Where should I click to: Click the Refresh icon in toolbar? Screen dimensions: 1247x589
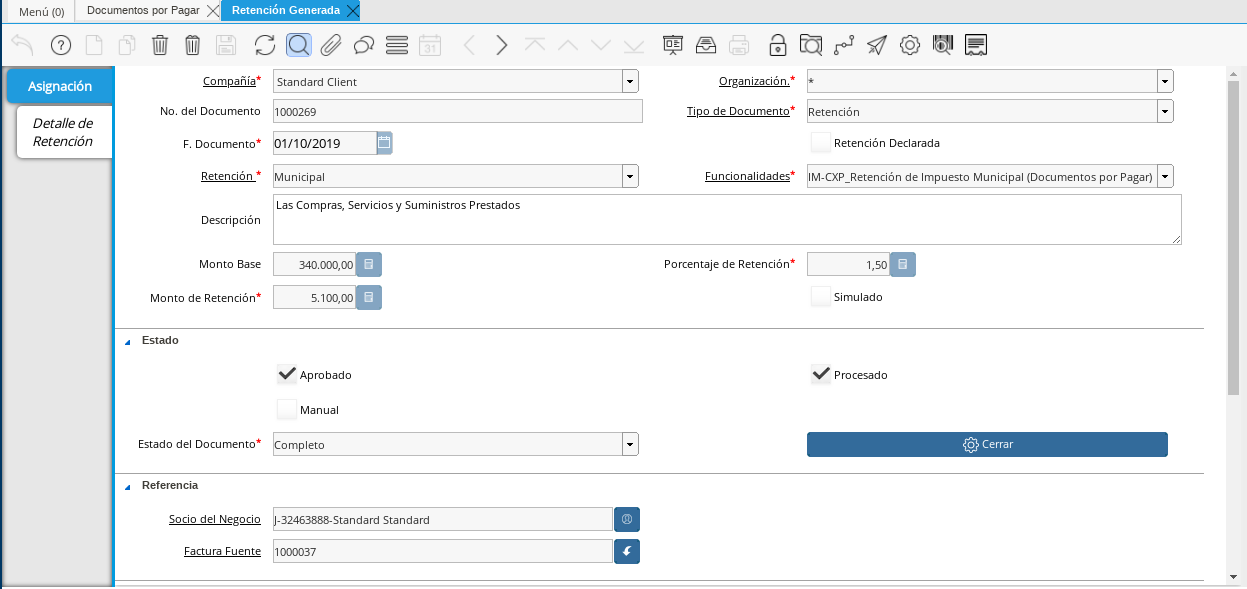(264, 45)
